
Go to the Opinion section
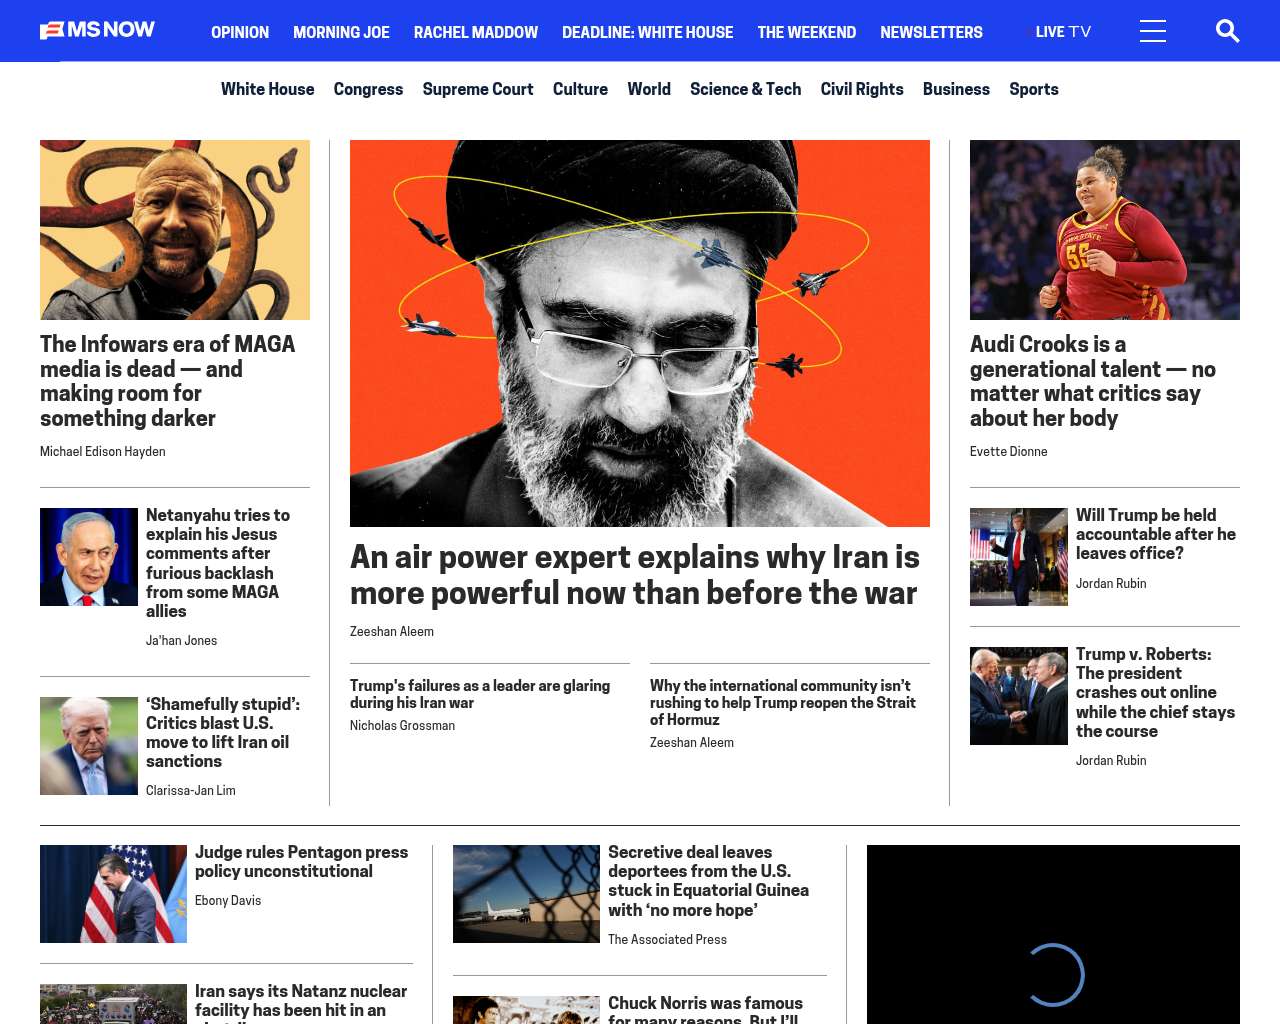click(x=240, y=32)
